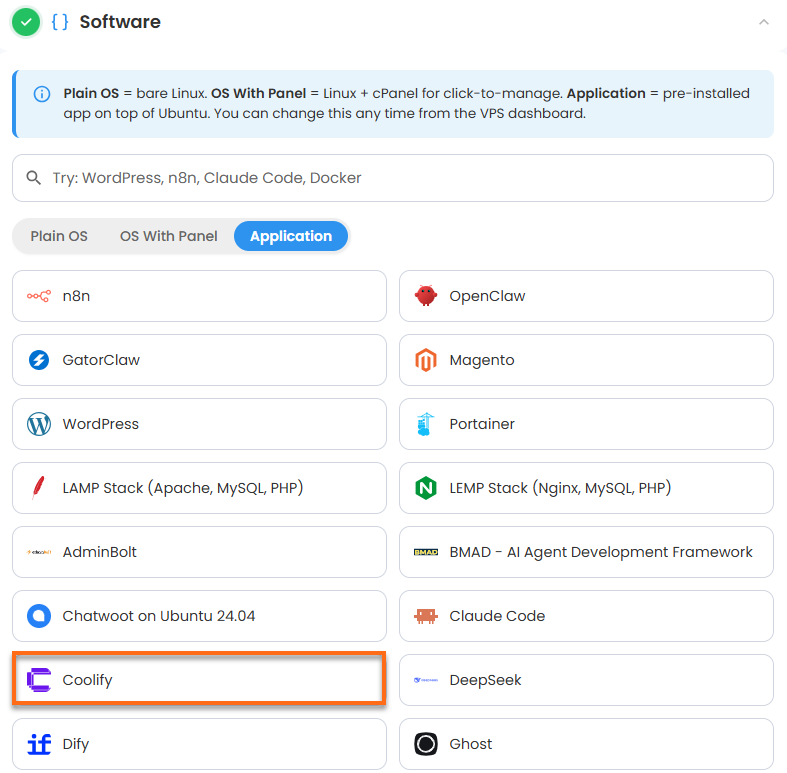The height and width of the screenshot is (773, 787).
Task: Choose the OpenClaw application card
Action: coord(586,296)
